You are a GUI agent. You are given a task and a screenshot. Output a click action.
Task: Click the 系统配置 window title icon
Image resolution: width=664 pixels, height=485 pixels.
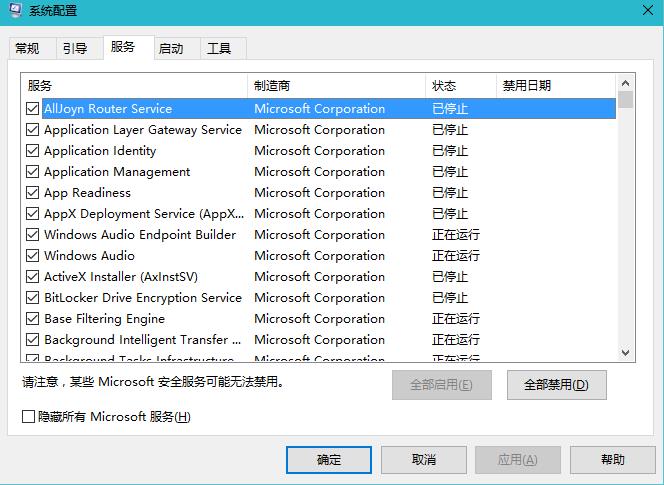click(14, 11)
